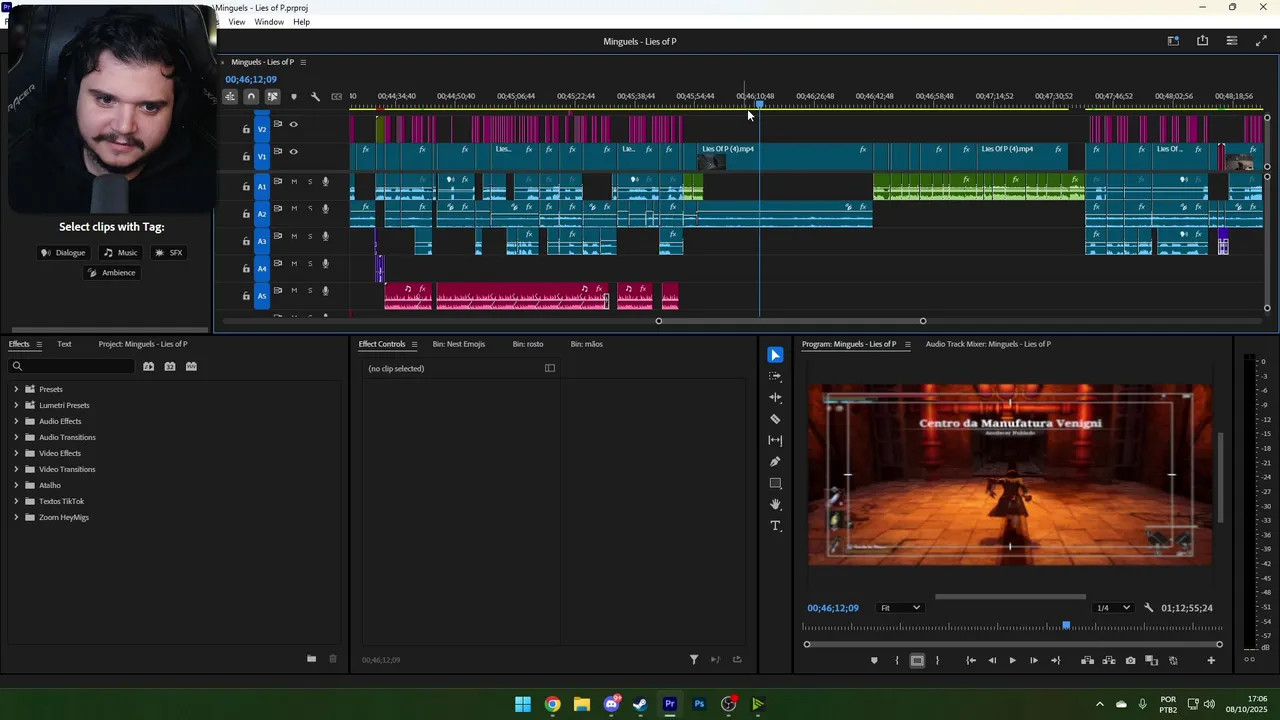This screenshot has width=1280, height=720.
Task: Add a marker in the timeline toolbar
Action: point(293,97)
